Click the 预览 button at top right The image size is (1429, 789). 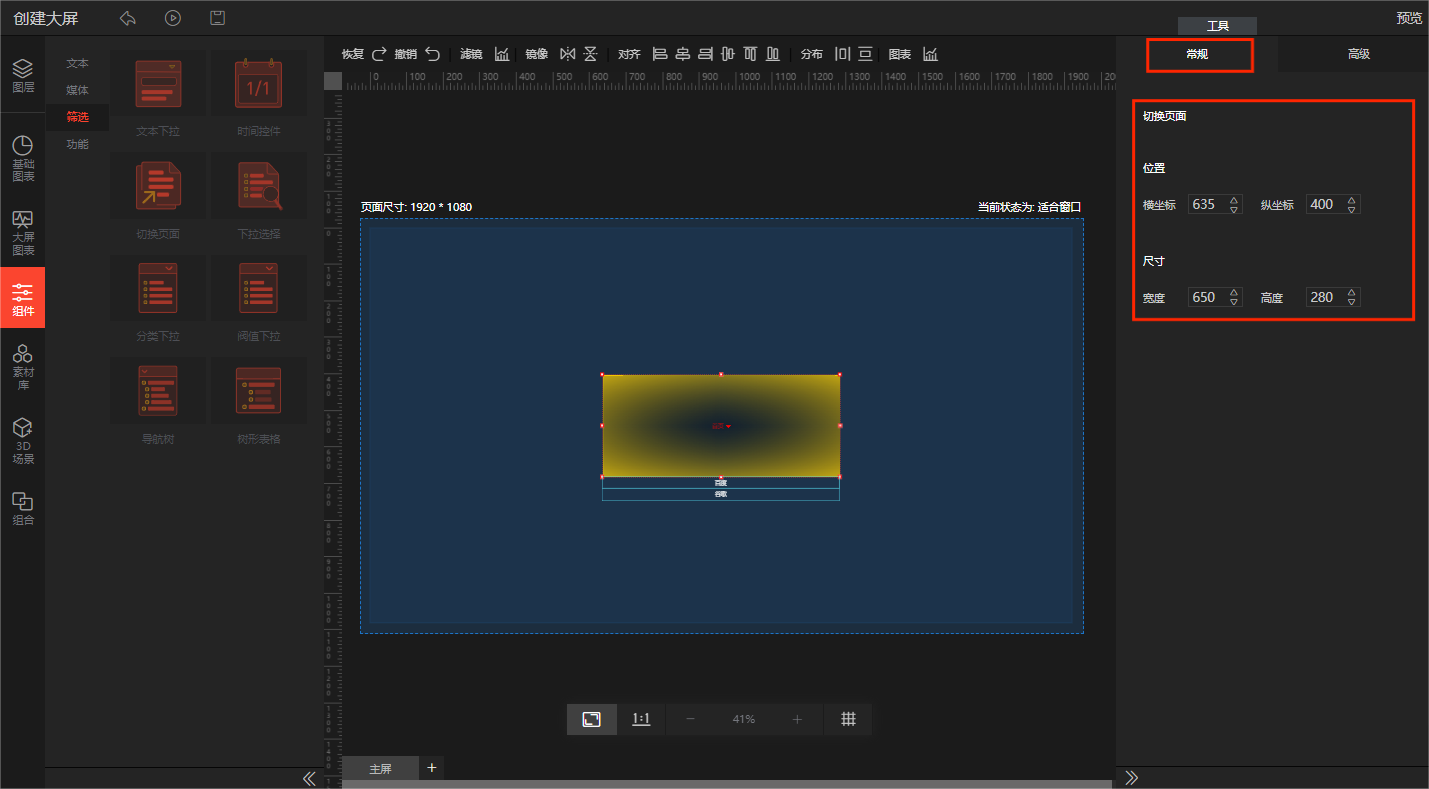(x=1408, y=18)
